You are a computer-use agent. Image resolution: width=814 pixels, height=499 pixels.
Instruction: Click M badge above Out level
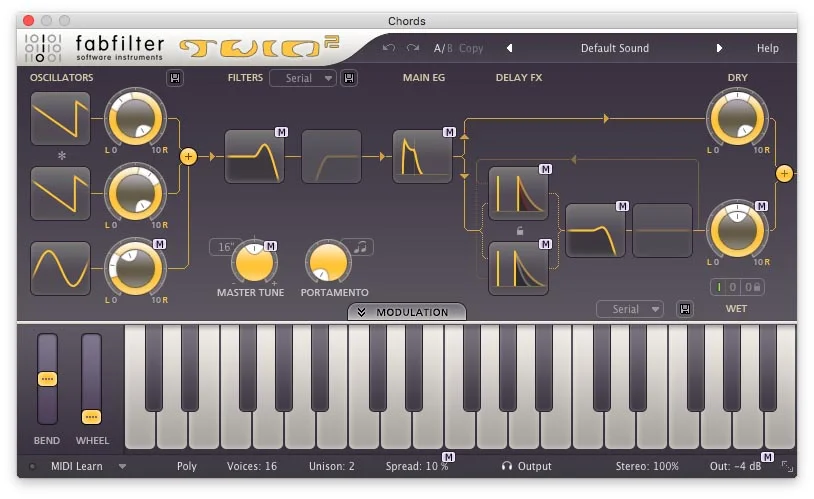tap(767, 457)
